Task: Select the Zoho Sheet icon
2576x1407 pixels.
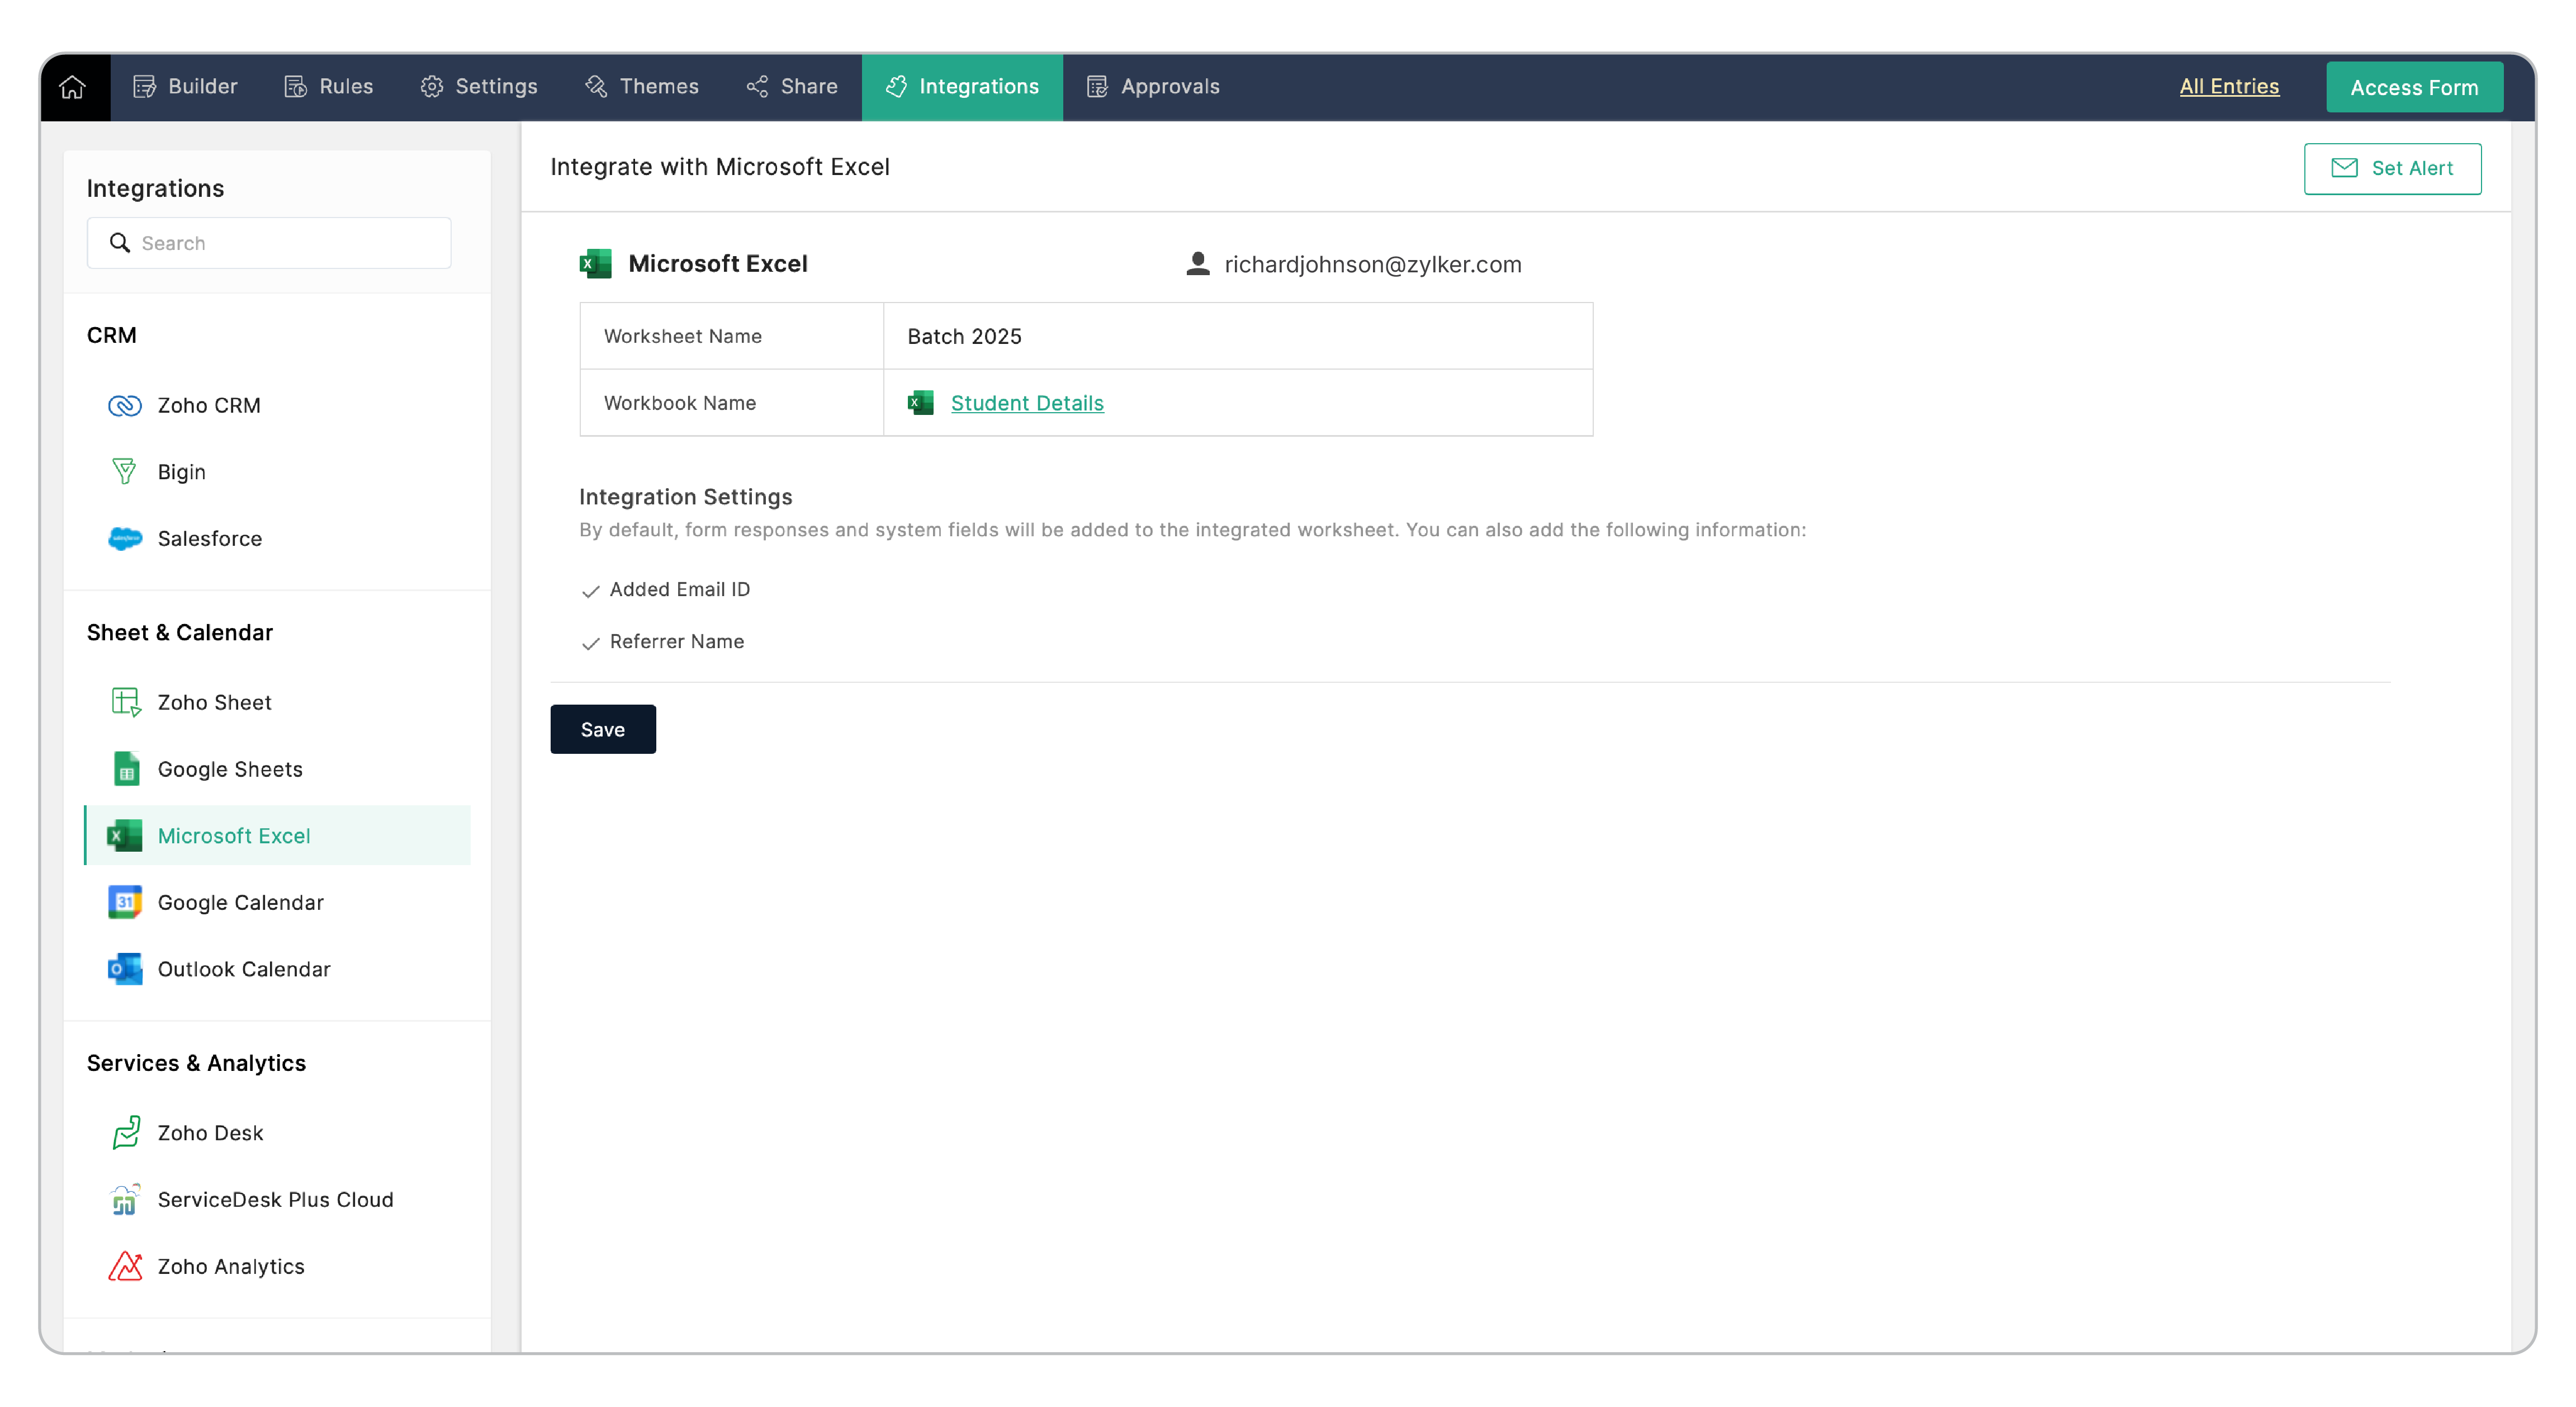Action: (x=125, y=702)
